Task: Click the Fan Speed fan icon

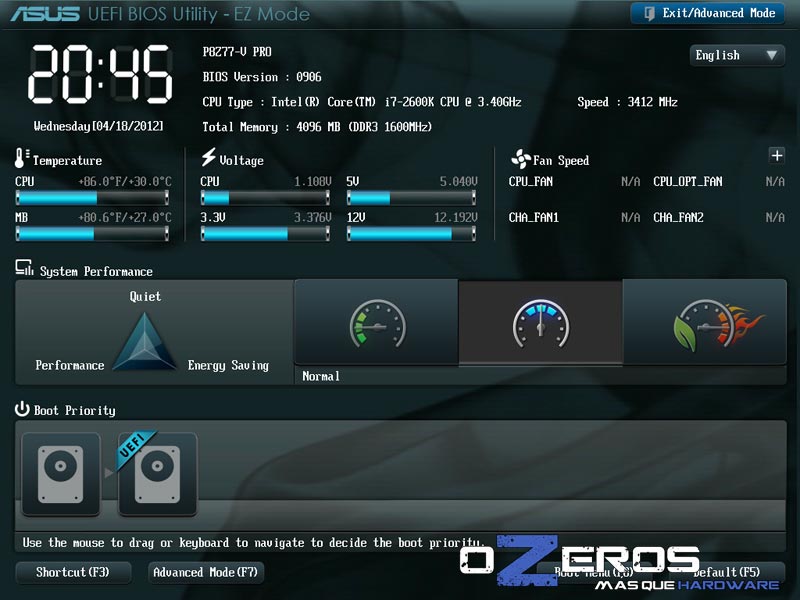Action: point(521,159)
